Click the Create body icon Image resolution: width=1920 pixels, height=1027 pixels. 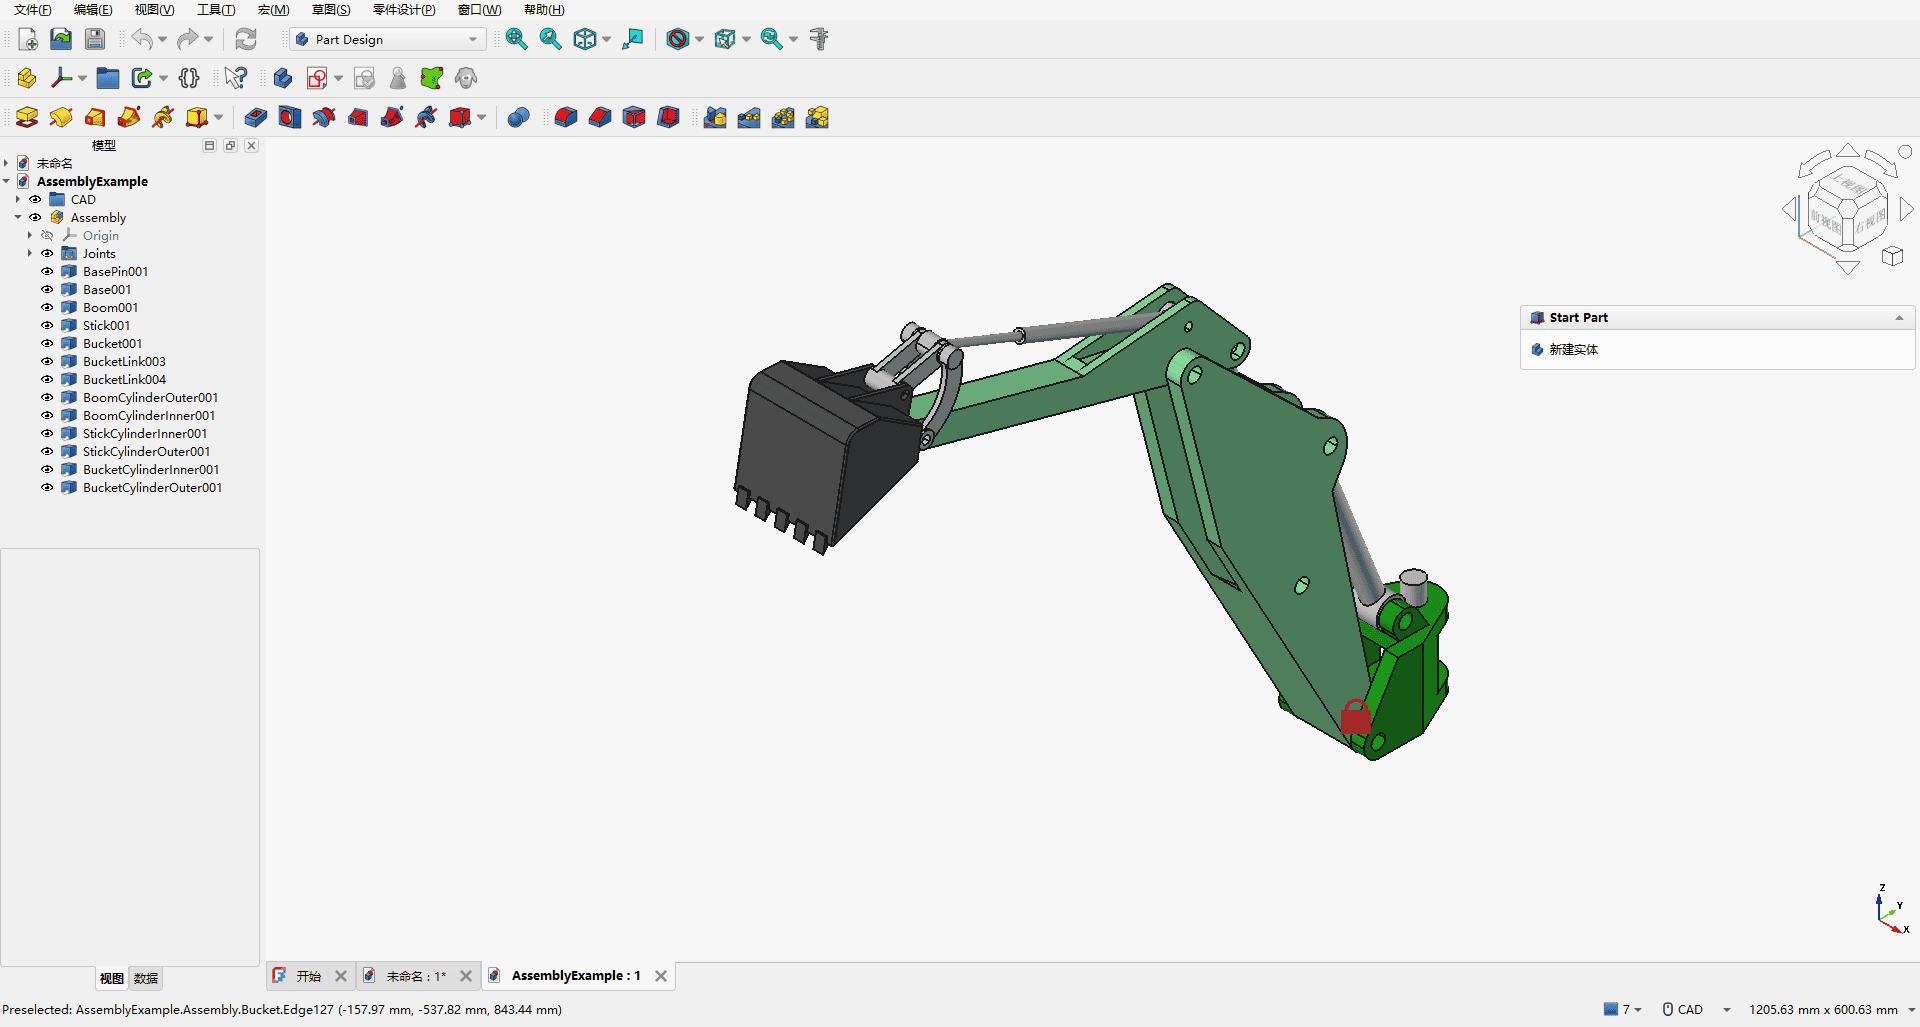point(283,78)
